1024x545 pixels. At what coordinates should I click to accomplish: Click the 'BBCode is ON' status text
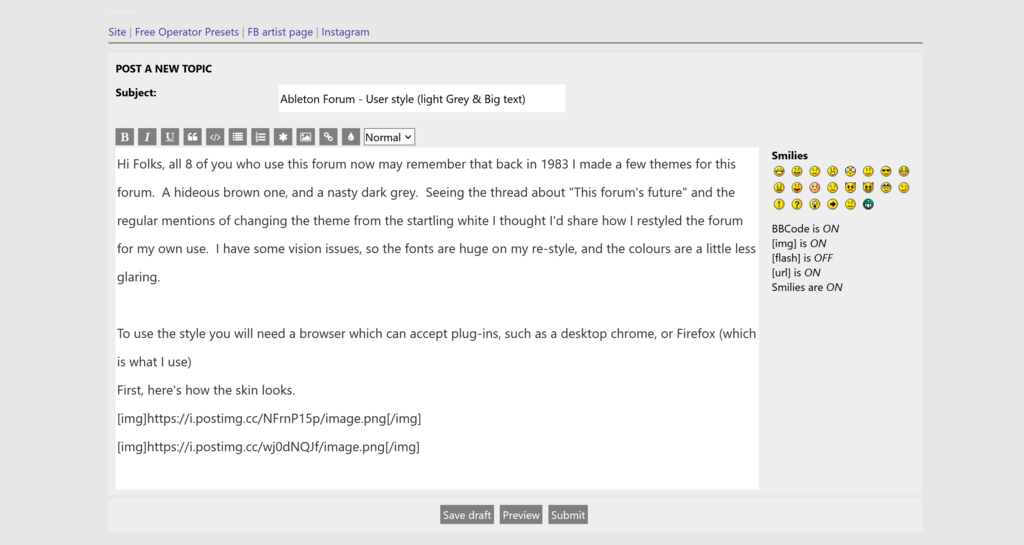click(x=805, y=228)
